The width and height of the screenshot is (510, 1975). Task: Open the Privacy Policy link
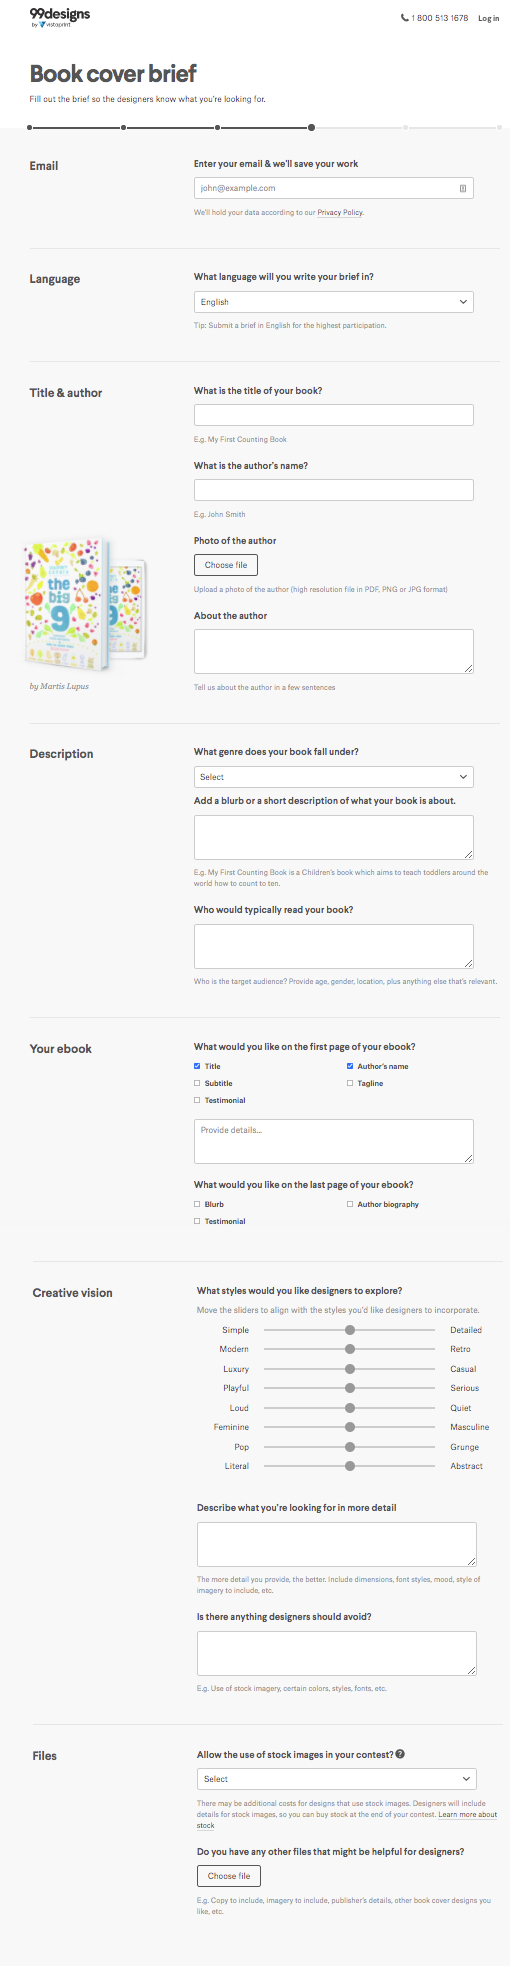point(340,213)
